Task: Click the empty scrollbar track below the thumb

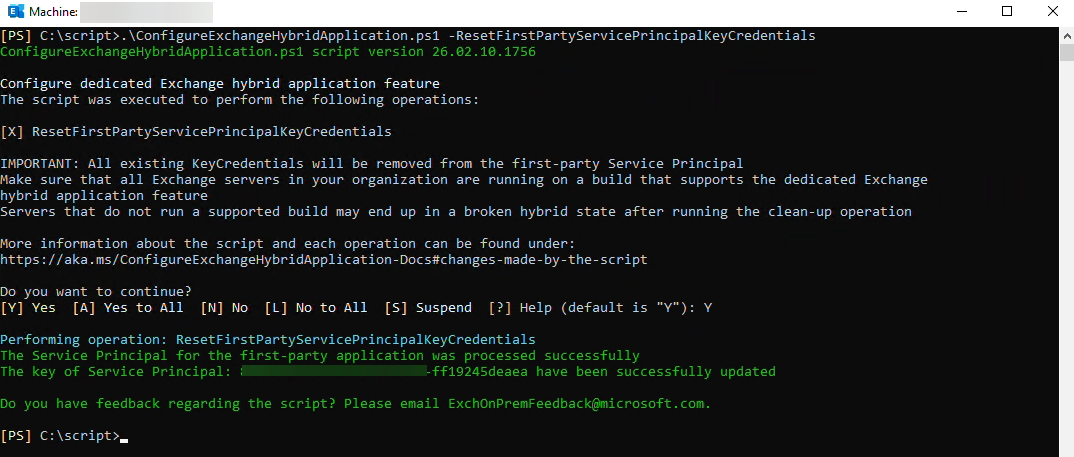Action: click(1066, 250)
